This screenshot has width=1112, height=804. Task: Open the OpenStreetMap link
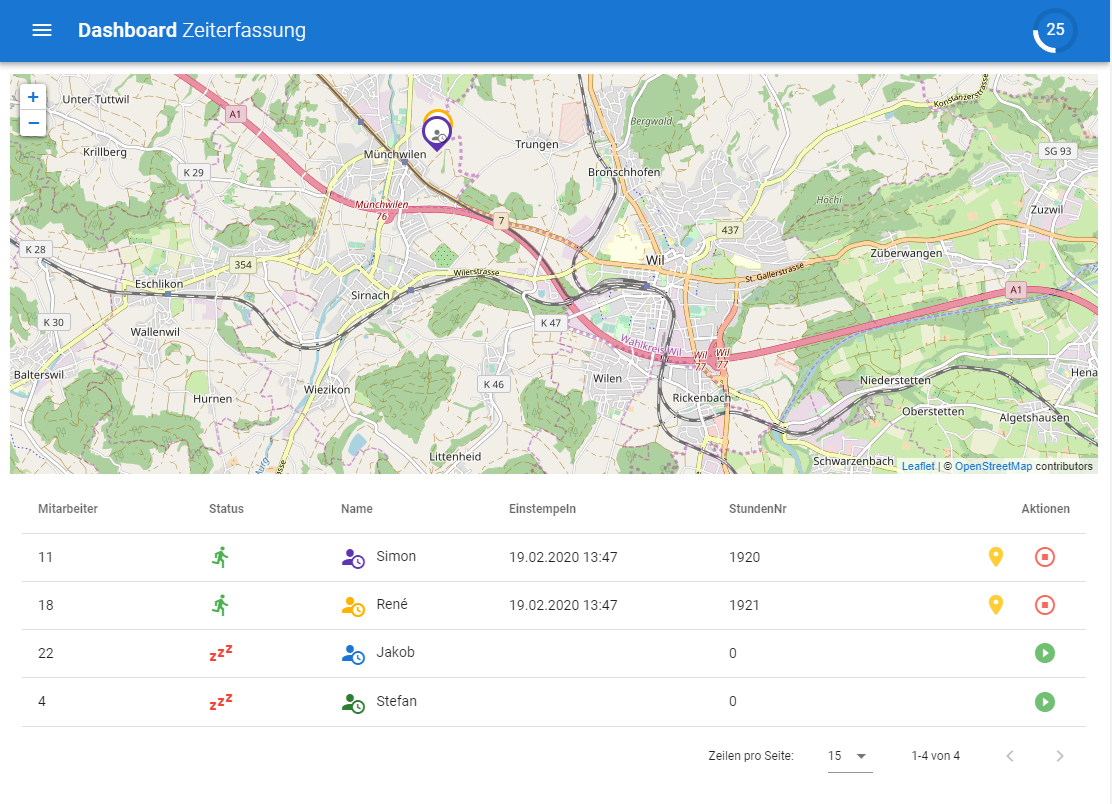pos(993,466)
